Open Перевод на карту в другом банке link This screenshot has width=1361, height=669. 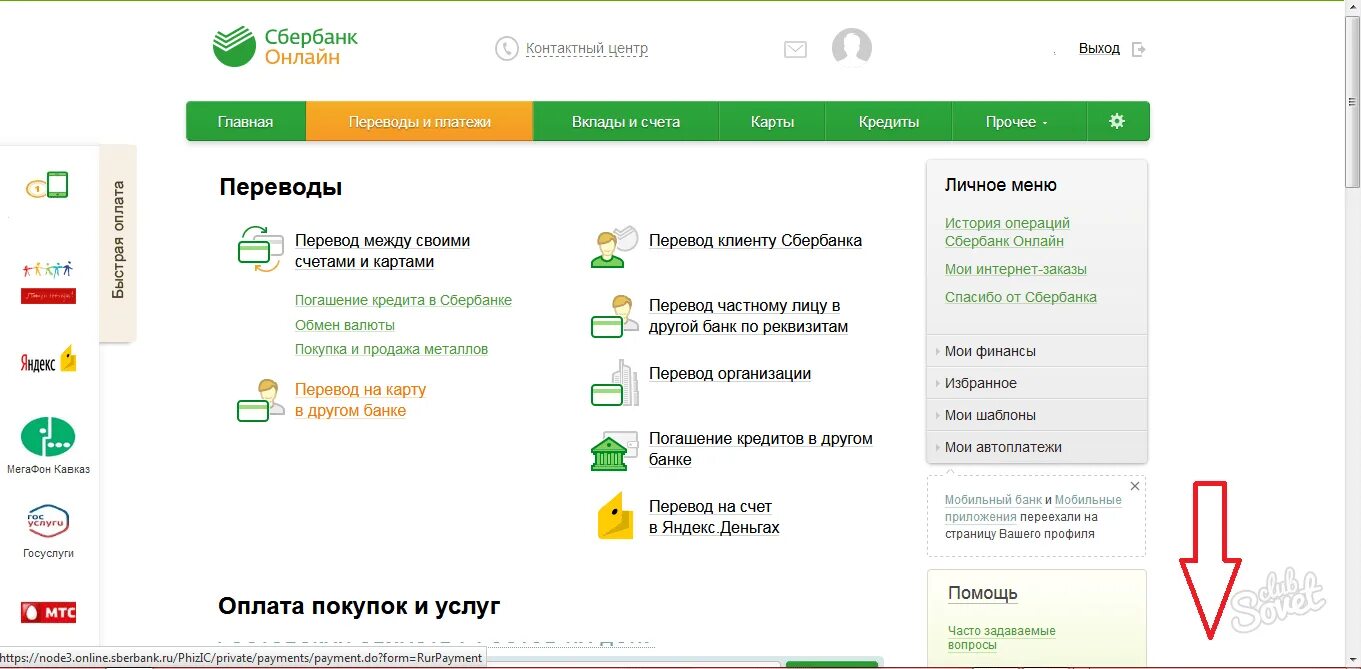point(360,400)
